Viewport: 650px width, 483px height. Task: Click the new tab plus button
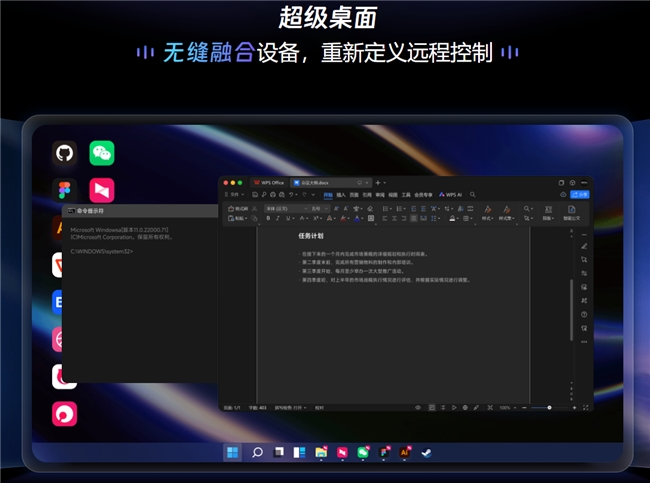point(377,183)
